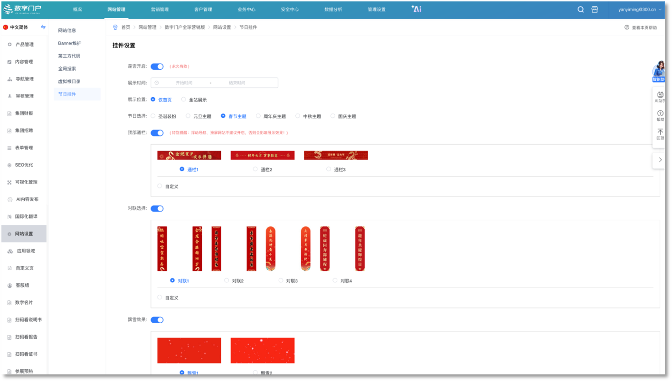This screenshot has height=382, width=672.
Task: Select 自定义 radio under the banner thumbnails
Action: coord(160,186)
